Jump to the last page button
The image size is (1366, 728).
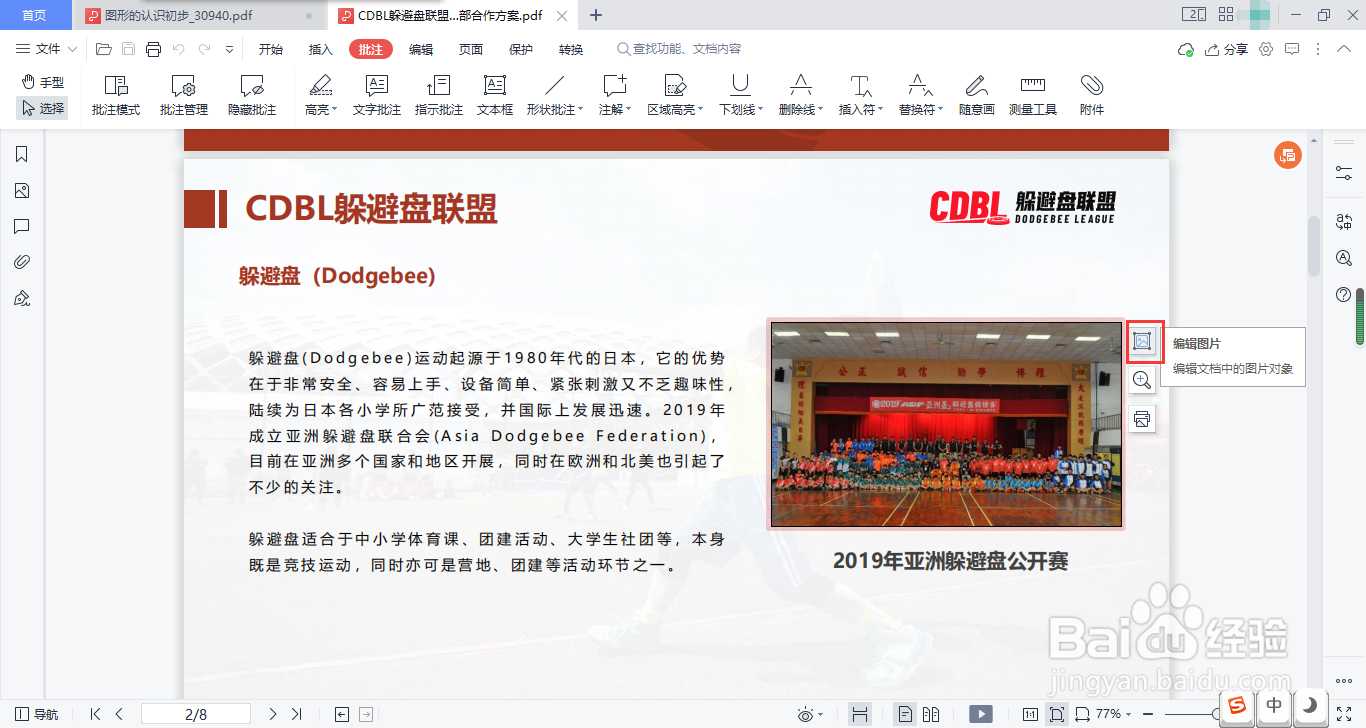coord(296,714)
